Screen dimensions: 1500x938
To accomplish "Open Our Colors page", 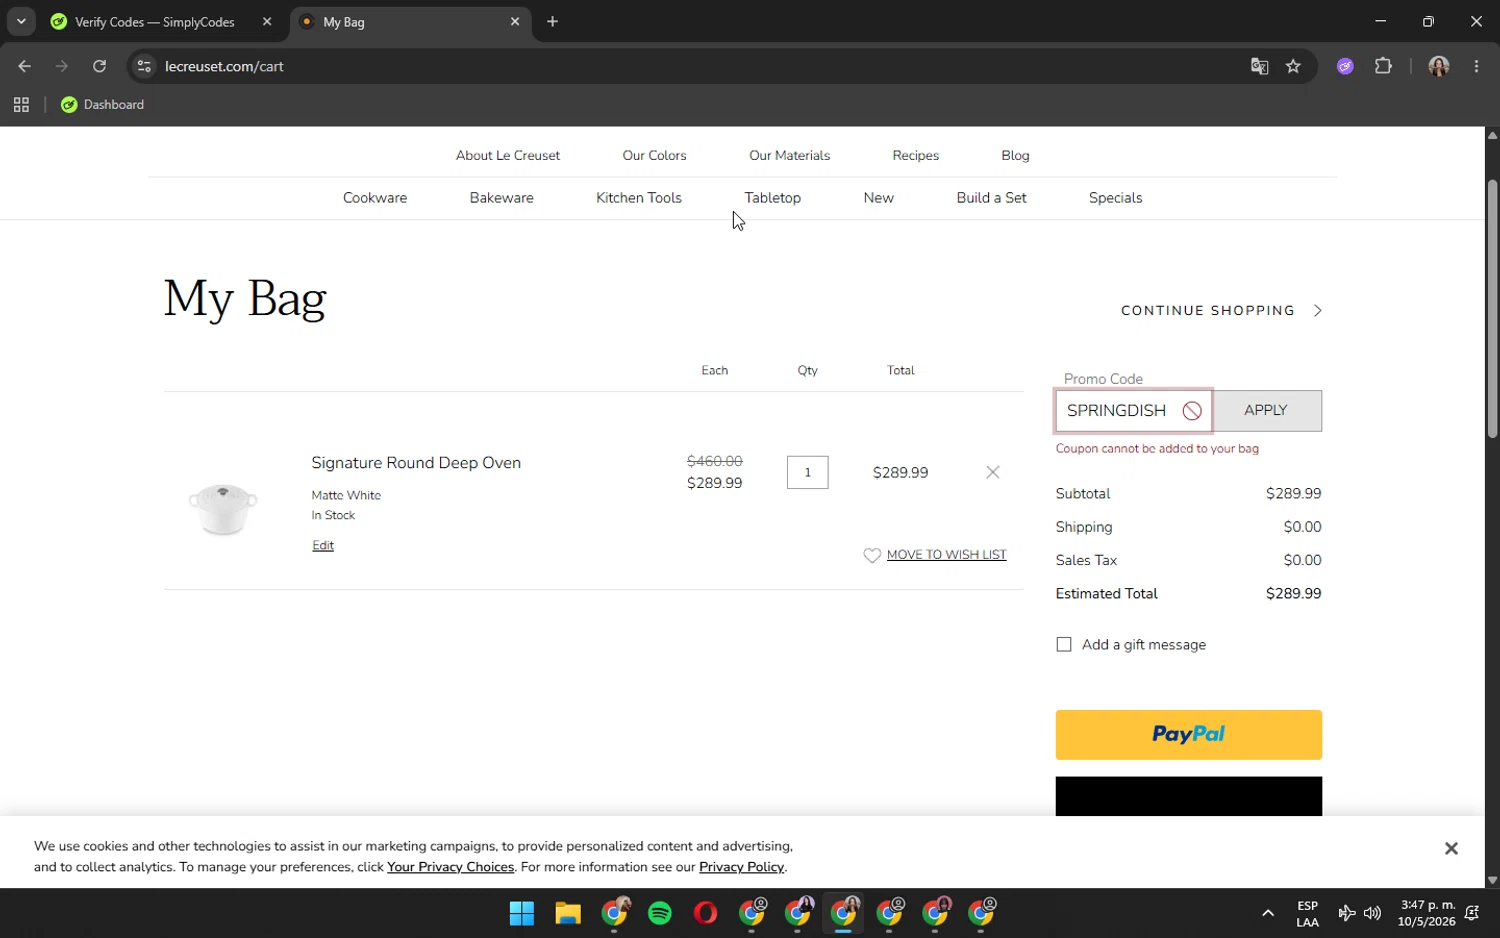I will click(x=654, y=155).
